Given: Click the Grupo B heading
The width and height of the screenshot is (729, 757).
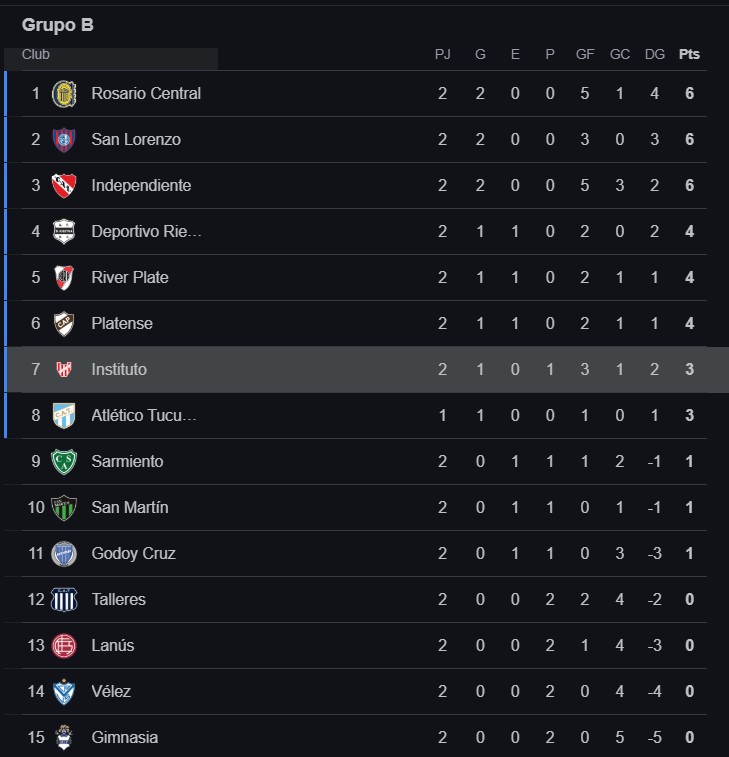Looking at the screenshot, I should 57,25.
